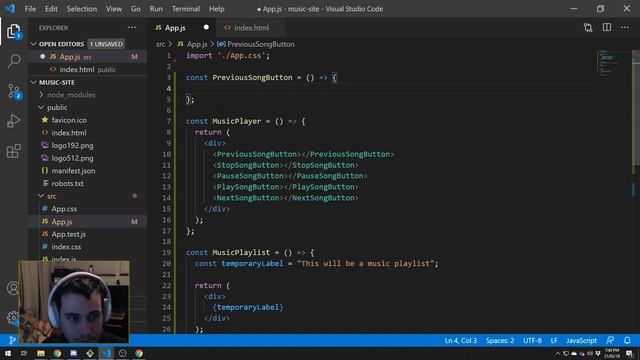The height and width of the screenshot is (360, 640).
Task: Click the VS Code logo in title bar
Action: (x=10, y=9)
